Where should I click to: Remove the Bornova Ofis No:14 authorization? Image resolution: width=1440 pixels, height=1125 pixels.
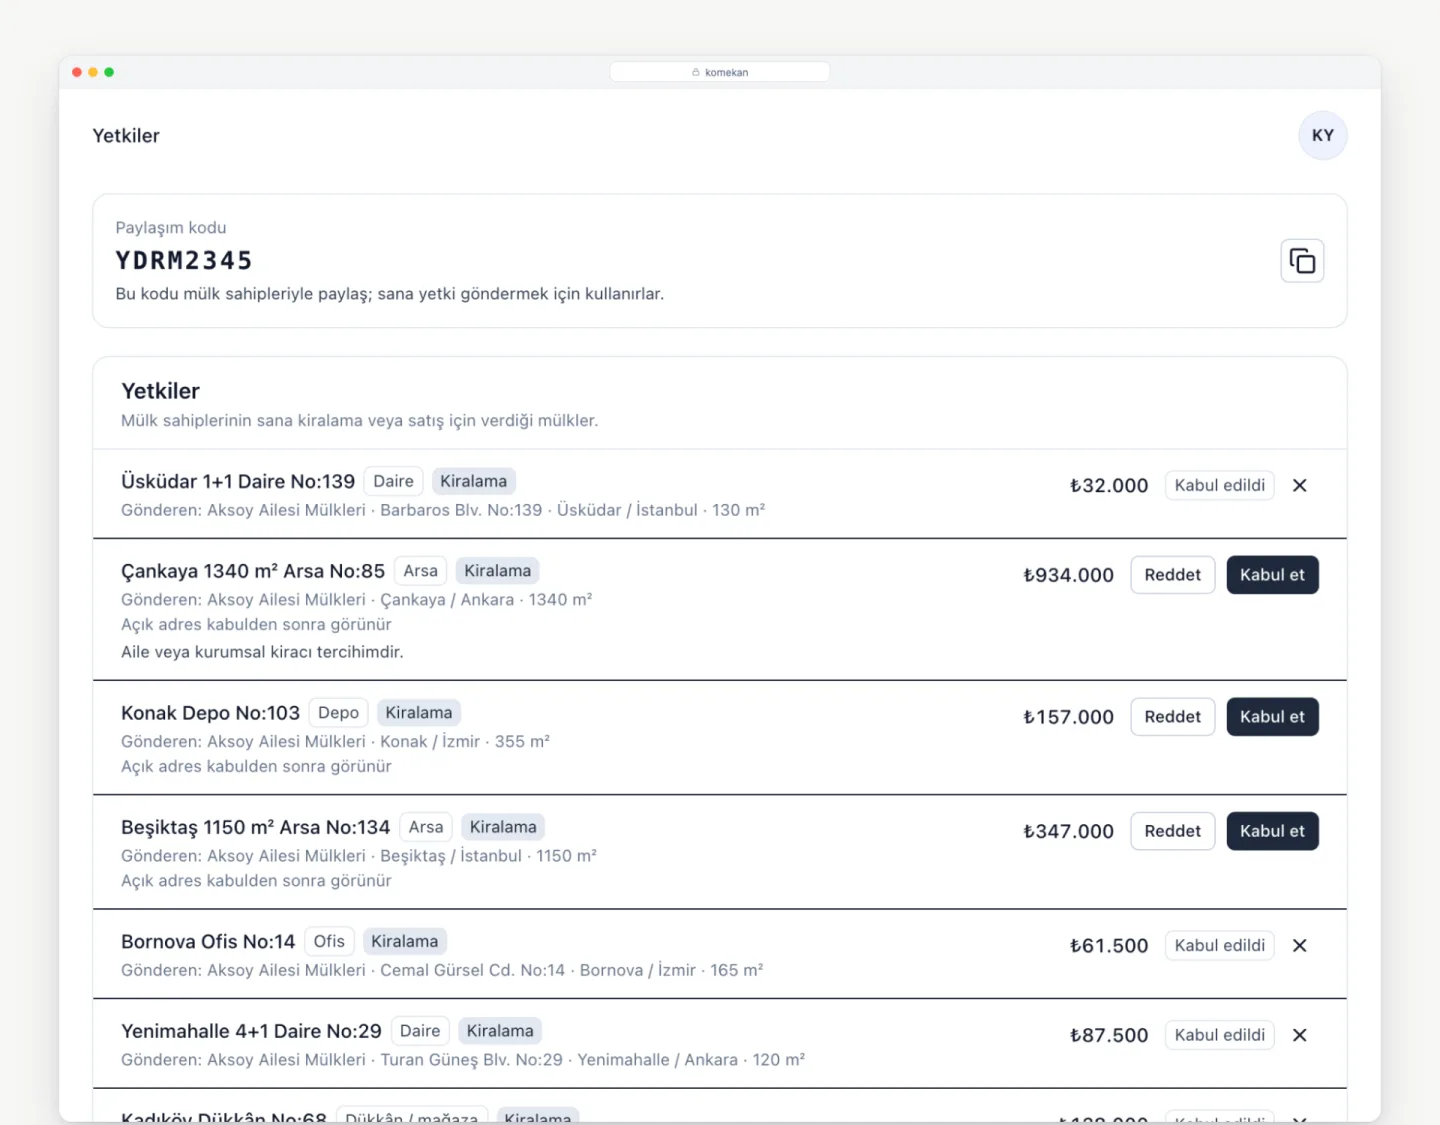pos(1300,945)
